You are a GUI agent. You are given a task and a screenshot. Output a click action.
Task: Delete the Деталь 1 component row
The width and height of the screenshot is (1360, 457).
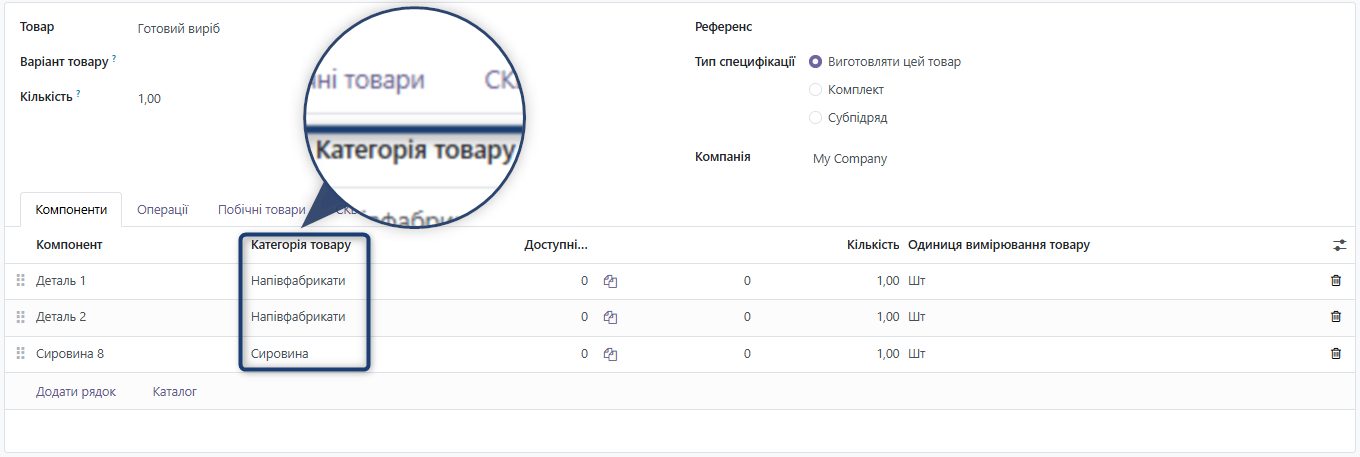click(1336, 281)
